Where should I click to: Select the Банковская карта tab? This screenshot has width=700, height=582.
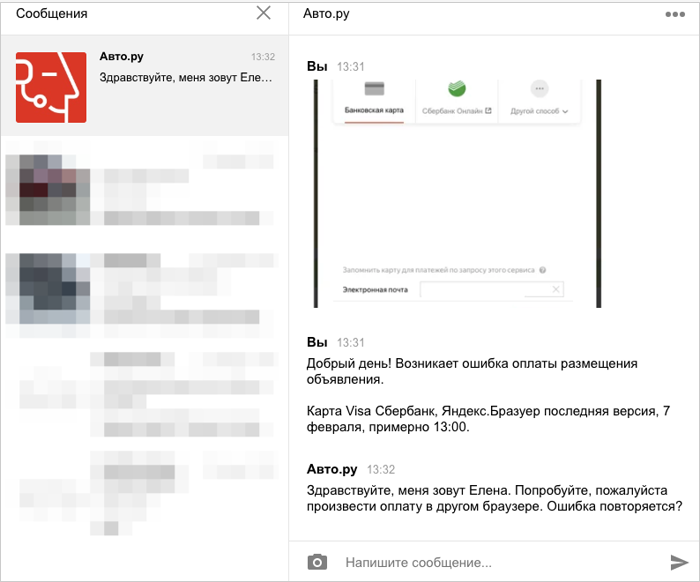click(x=374, y=112)
